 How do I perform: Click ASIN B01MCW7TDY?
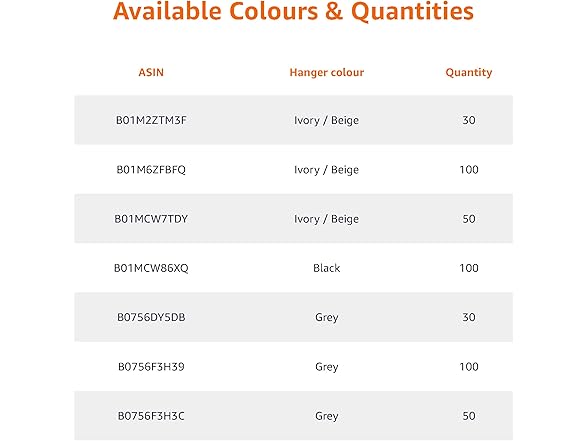151,219
